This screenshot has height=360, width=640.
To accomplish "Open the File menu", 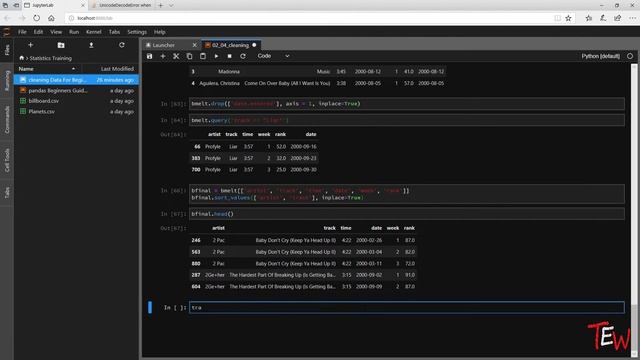I will point(22,32).
